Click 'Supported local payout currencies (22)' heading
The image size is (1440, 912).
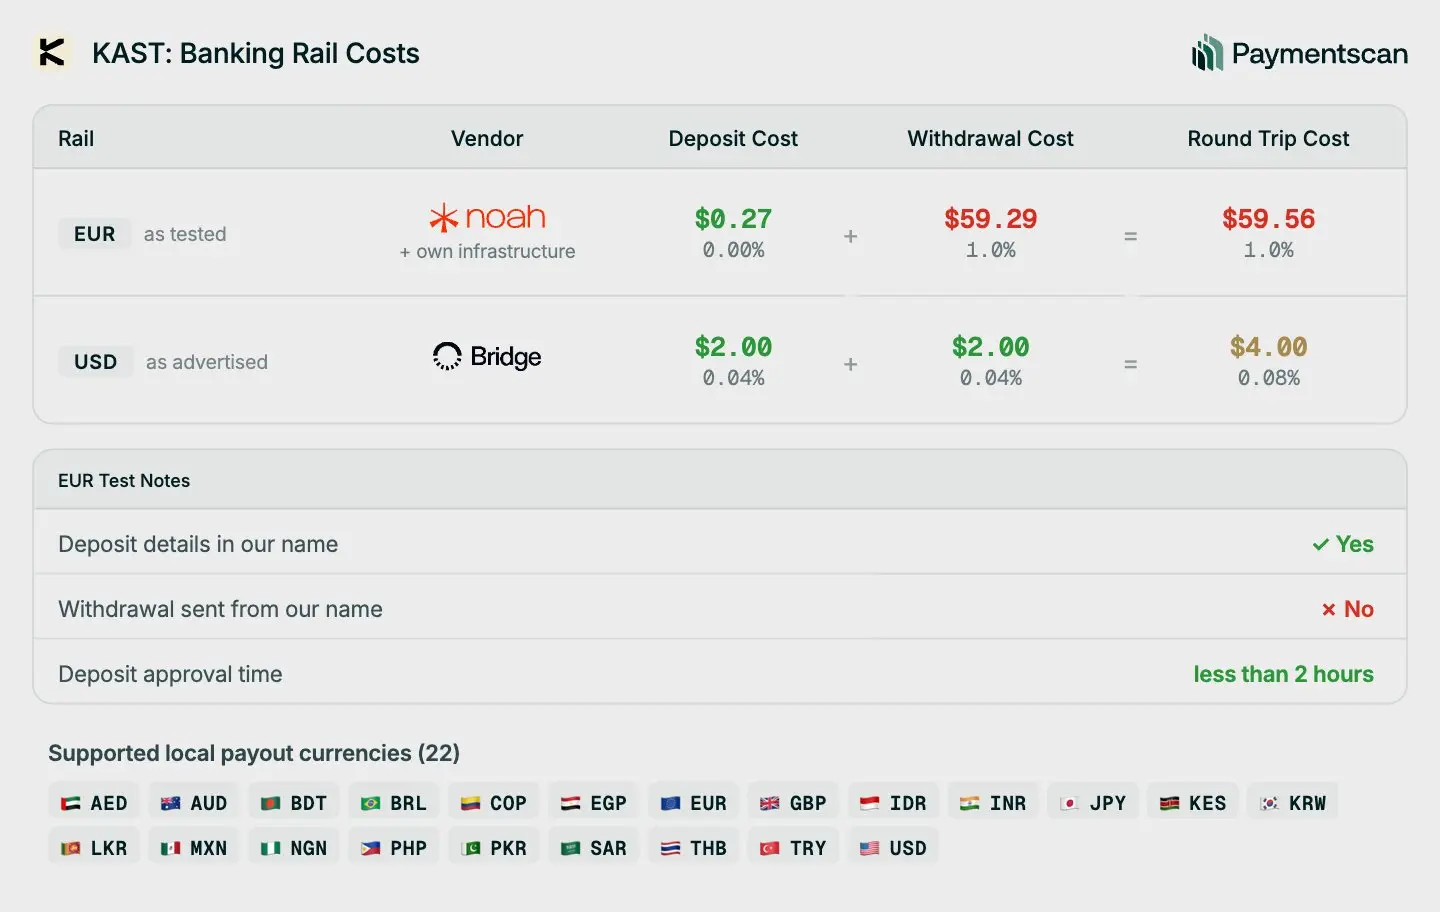(254, 753)
